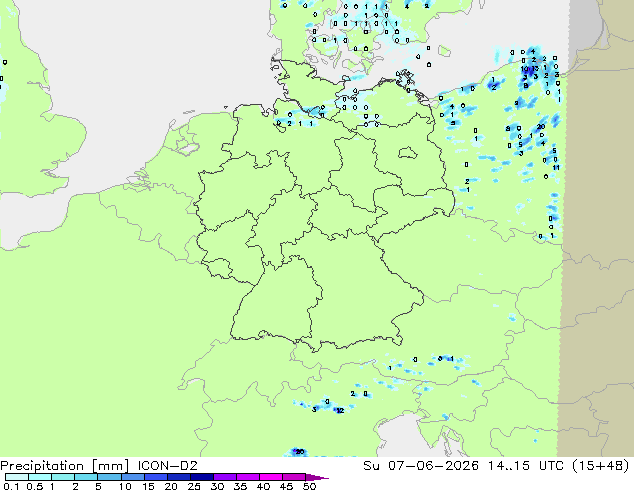The width and height of the screenshot is (634, 490).
Task: Select the 5–10 mm legend color box
Action: (x=109, y=477)
